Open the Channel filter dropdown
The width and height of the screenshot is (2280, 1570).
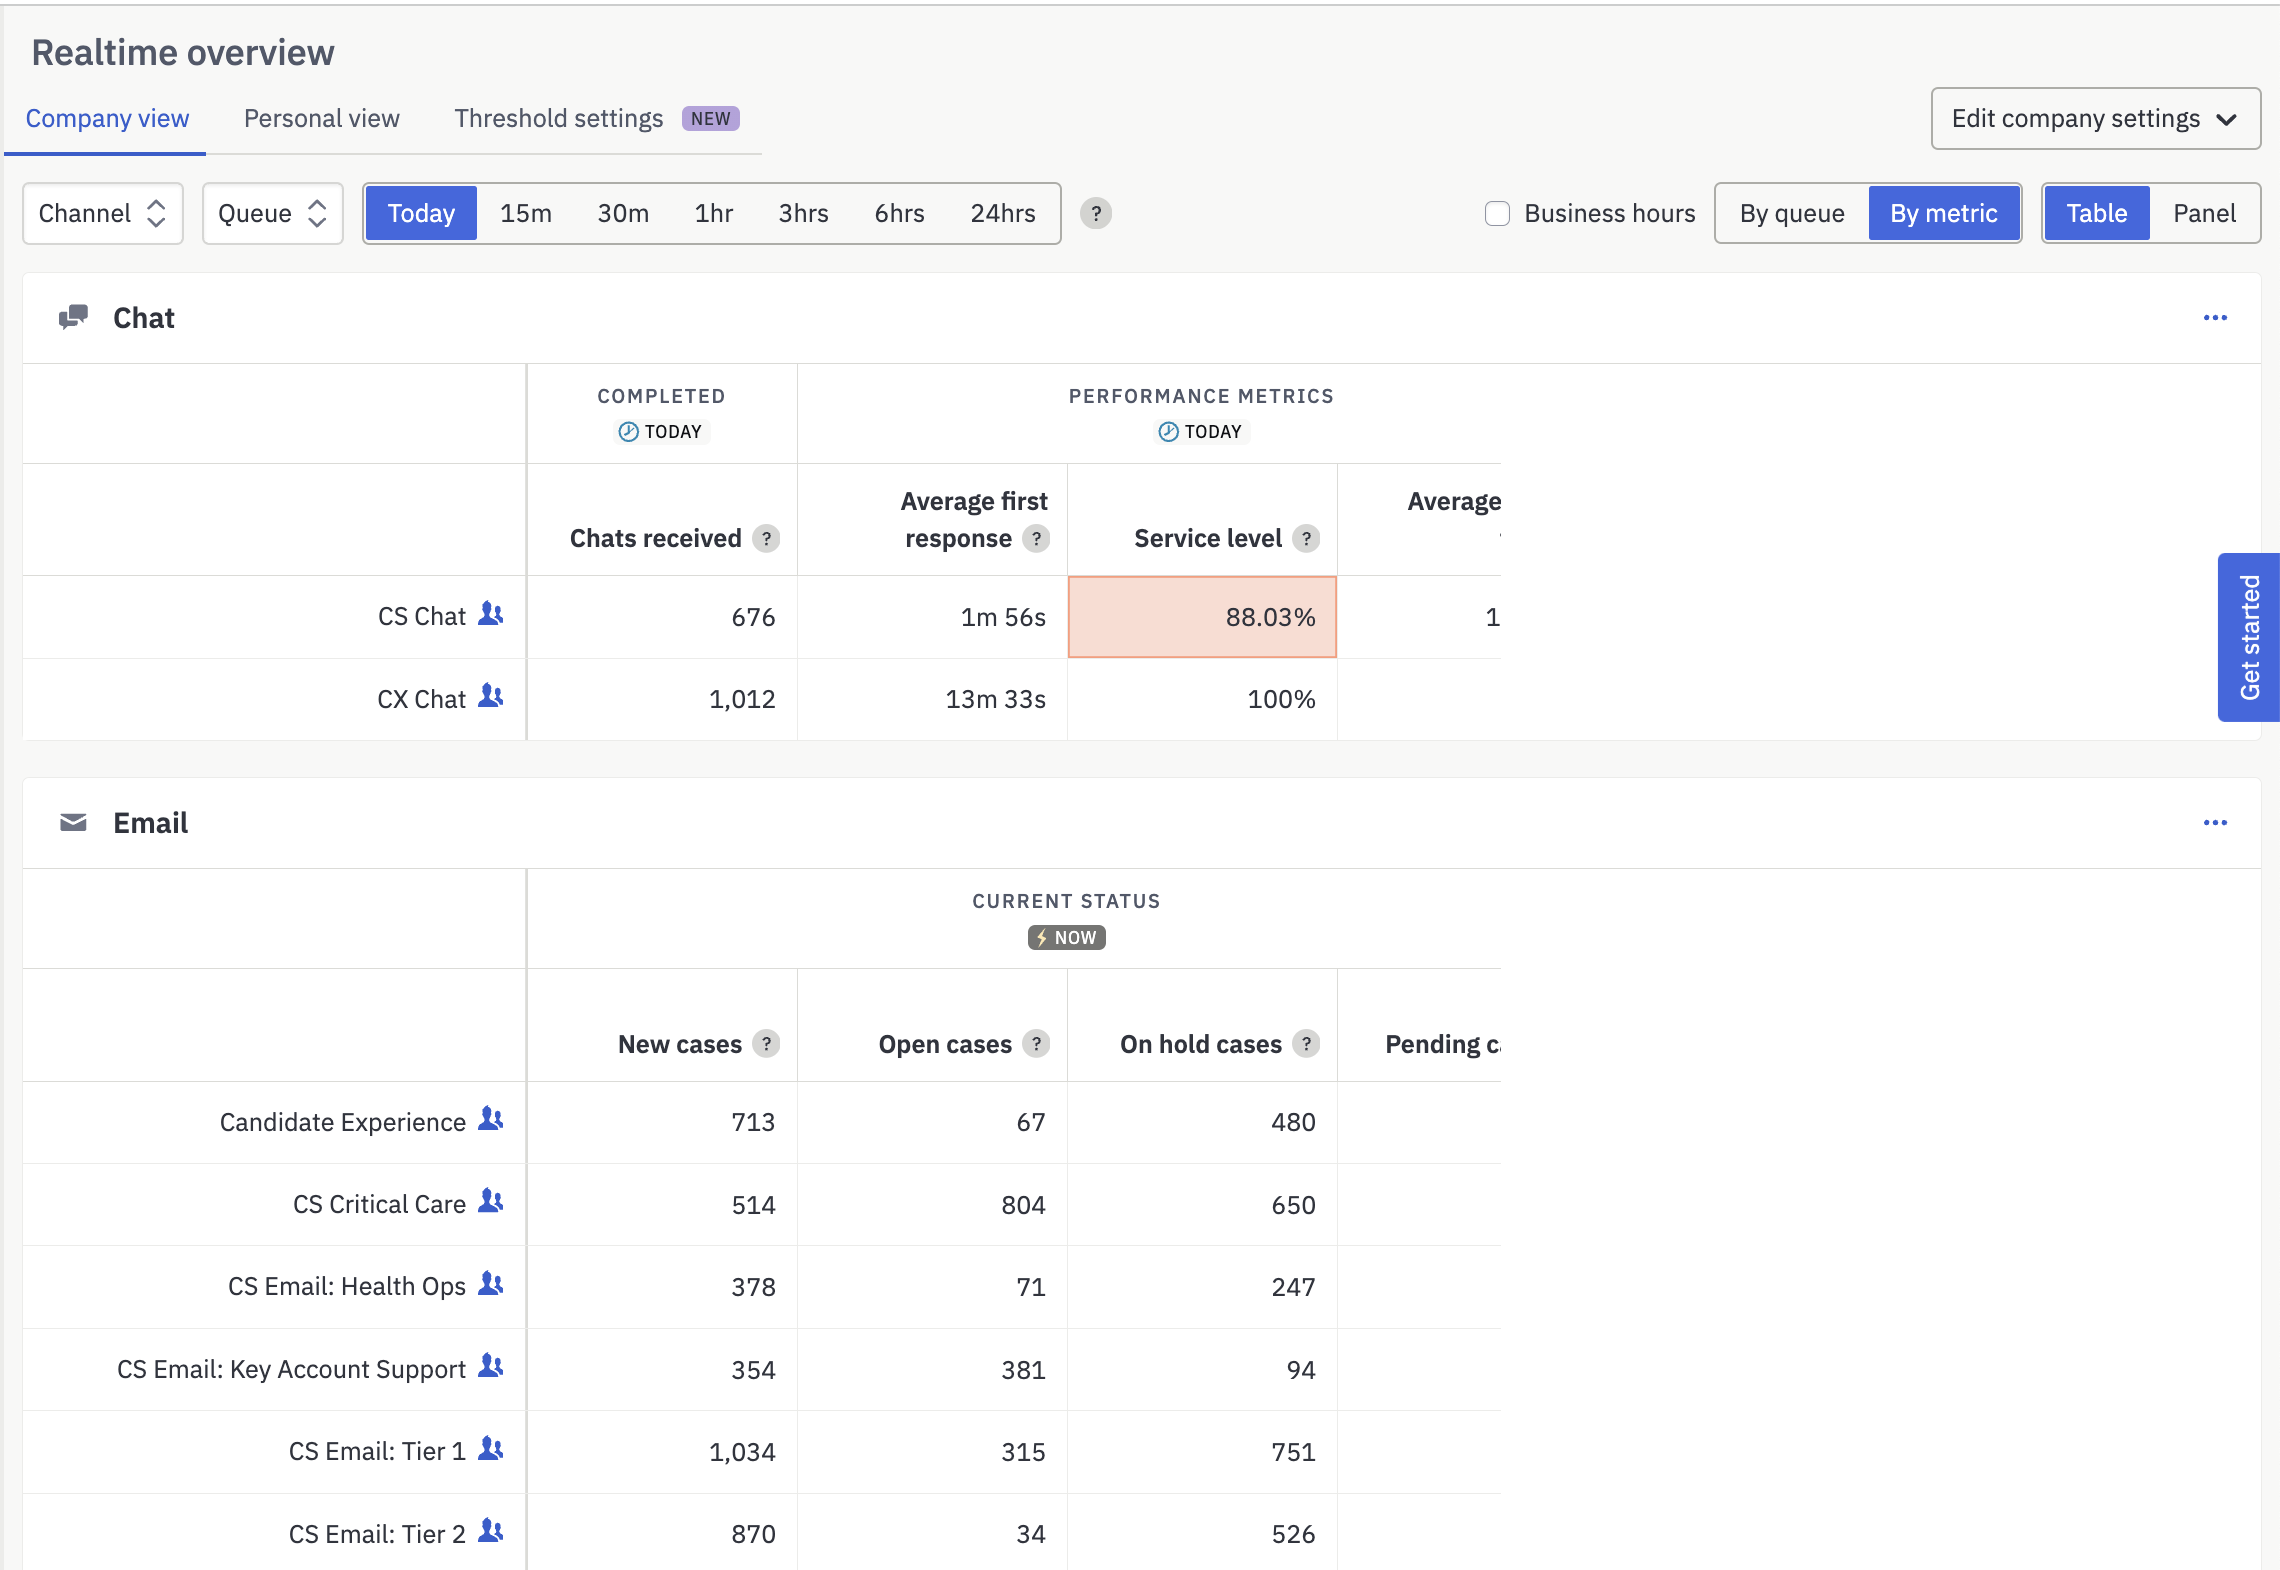point(103,213)
